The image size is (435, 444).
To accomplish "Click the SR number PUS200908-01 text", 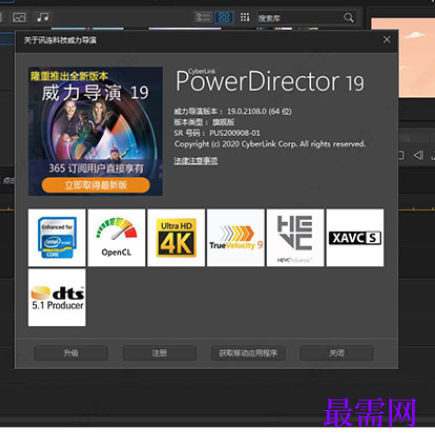I will click(235, 133).
